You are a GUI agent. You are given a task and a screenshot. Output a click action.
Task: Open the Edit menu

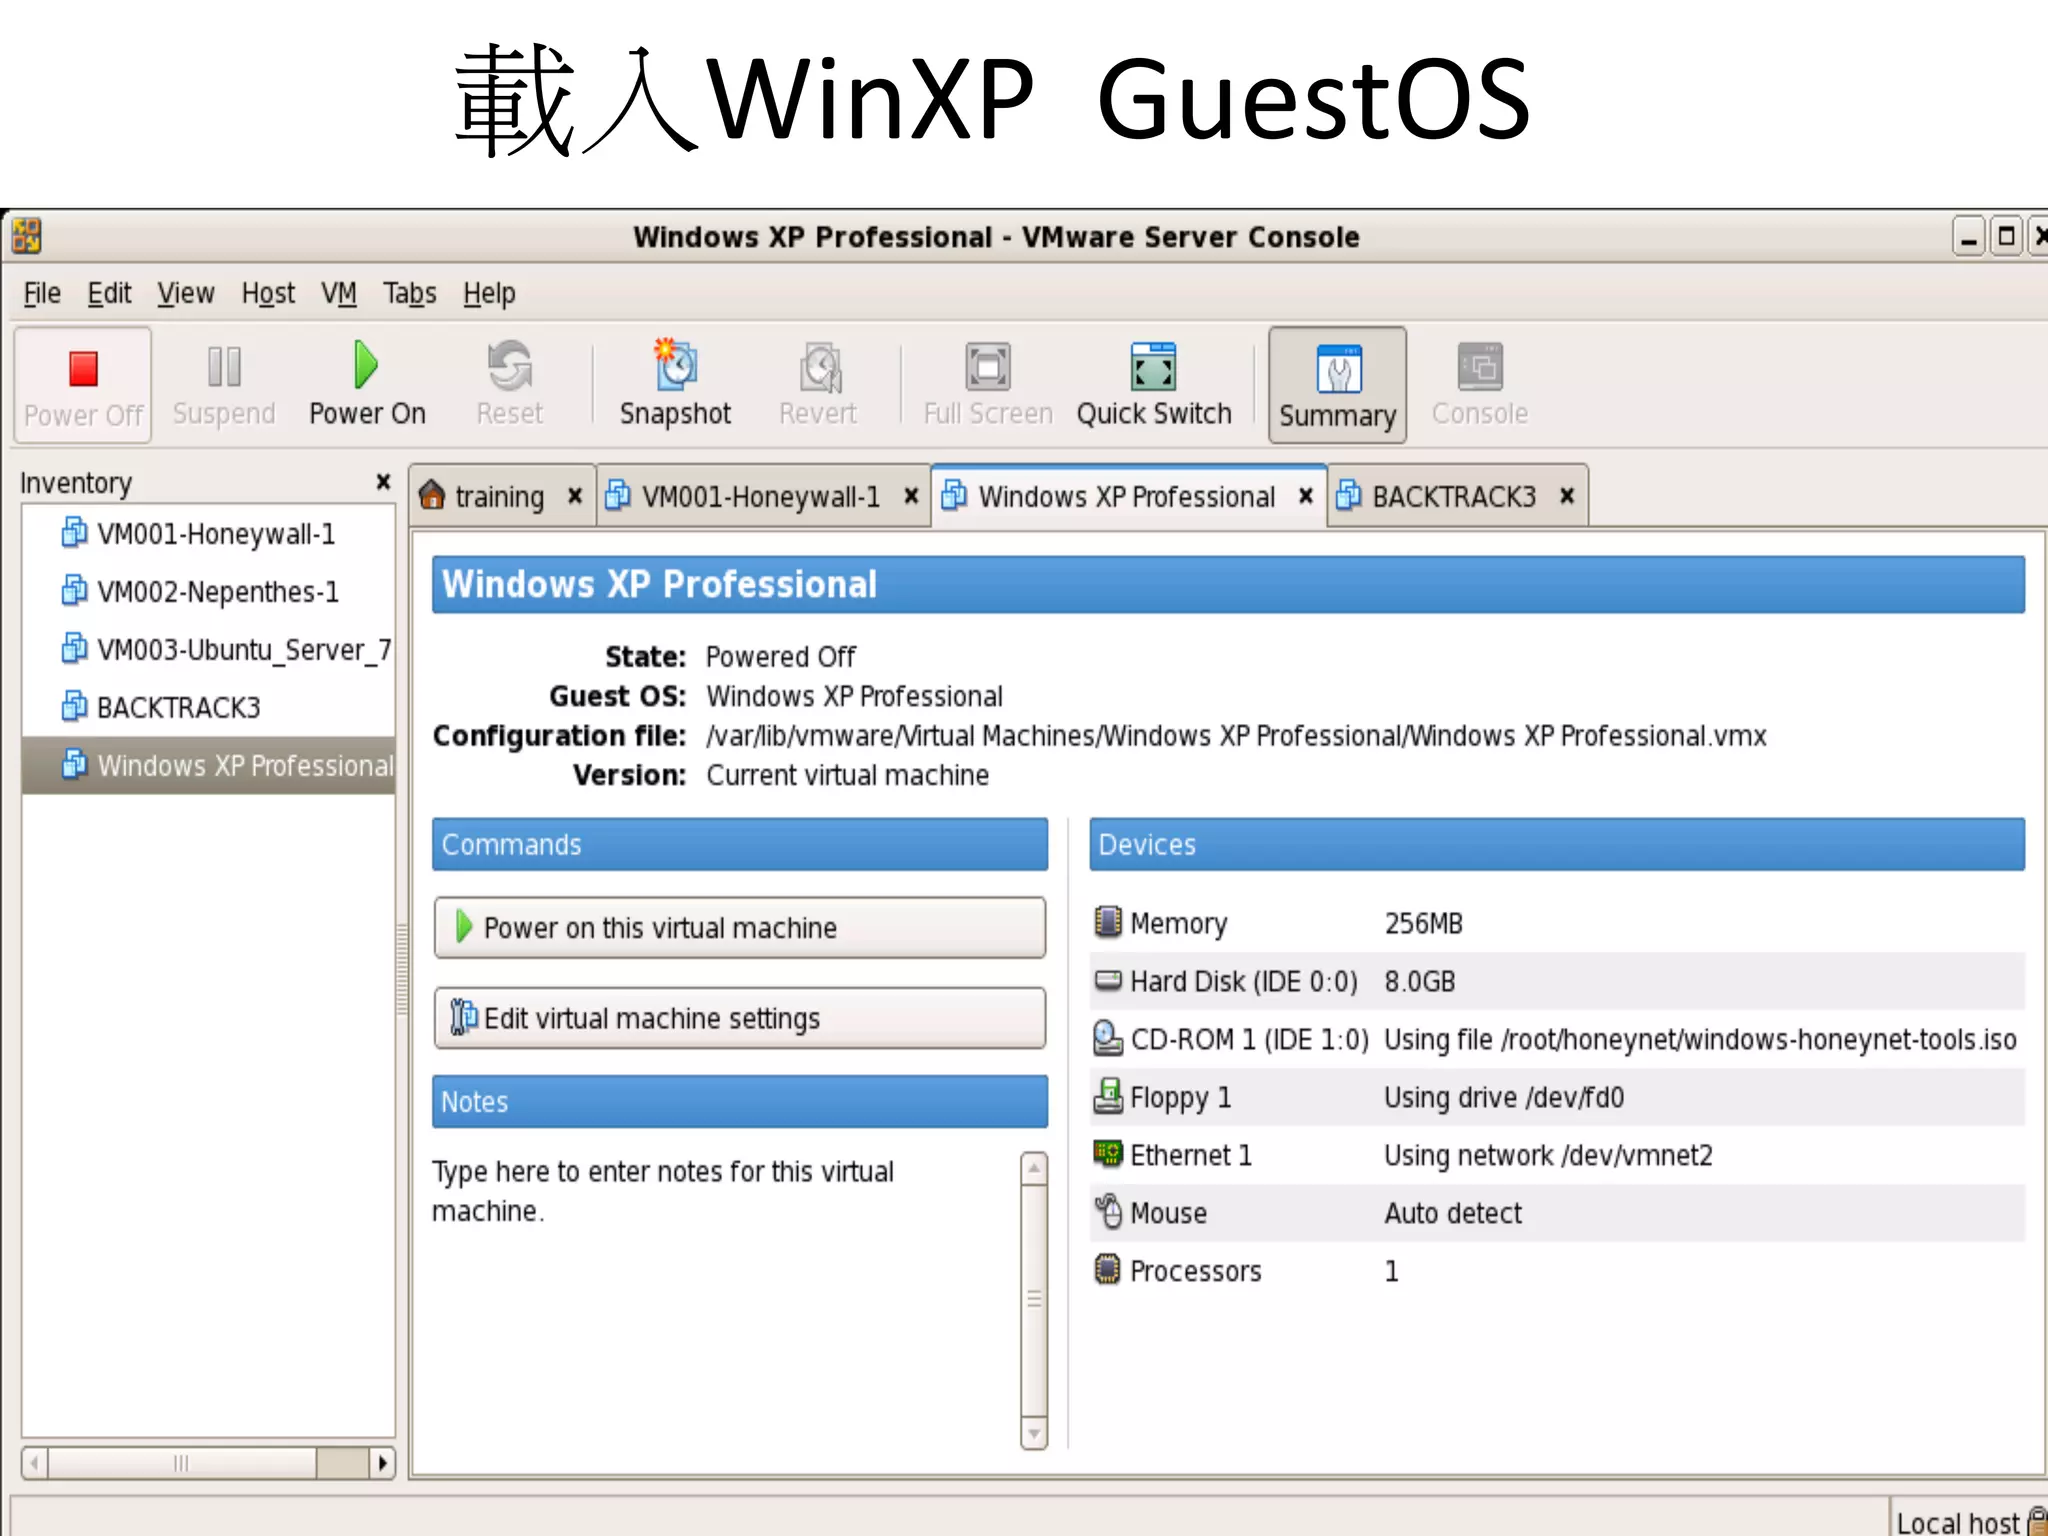click(x=109, y=293)
